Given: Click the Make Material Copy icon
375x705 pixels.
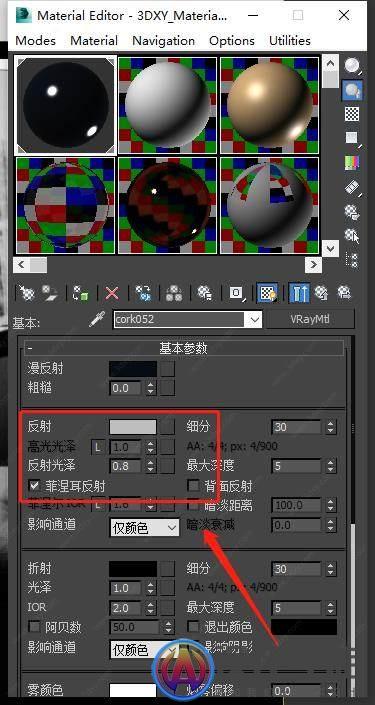Looking at the screenshot, I should click(143, 294).
